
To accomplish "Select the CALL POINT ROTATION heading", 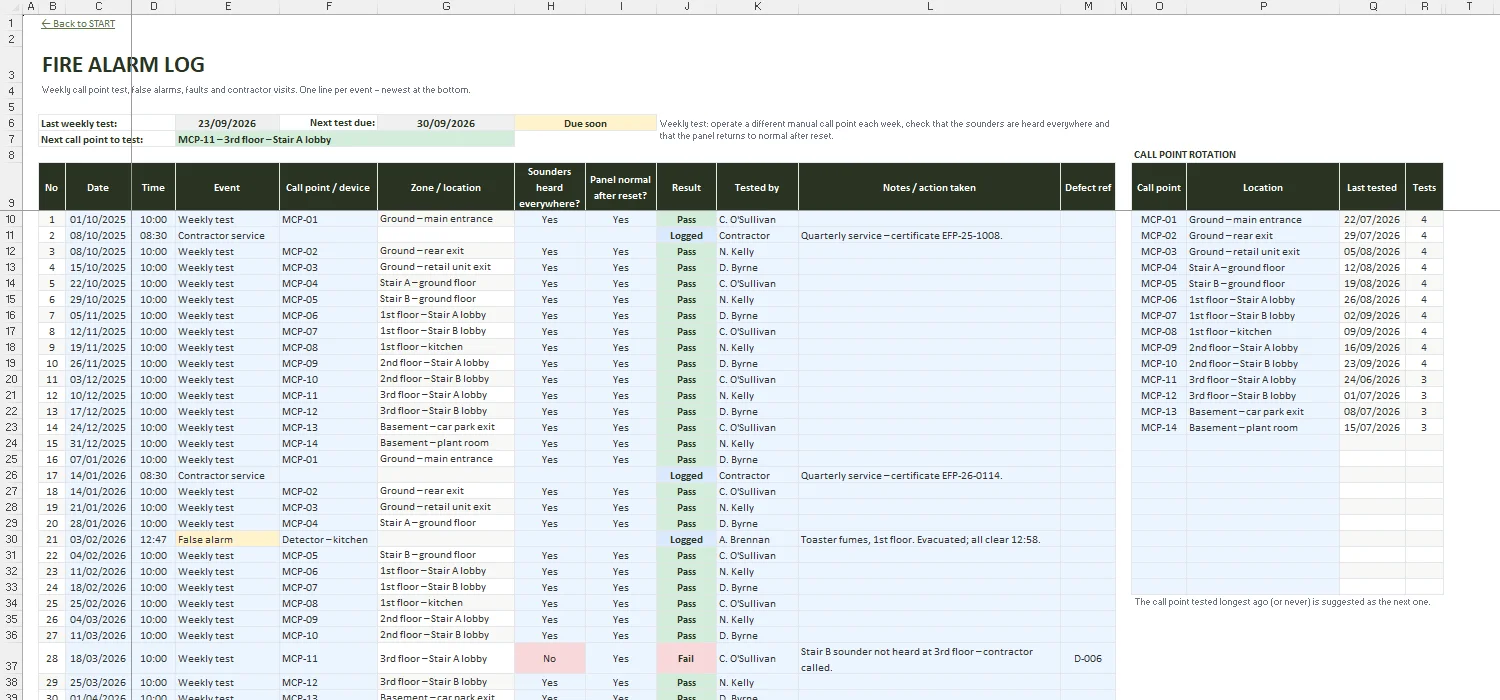I will [1184, 155].
